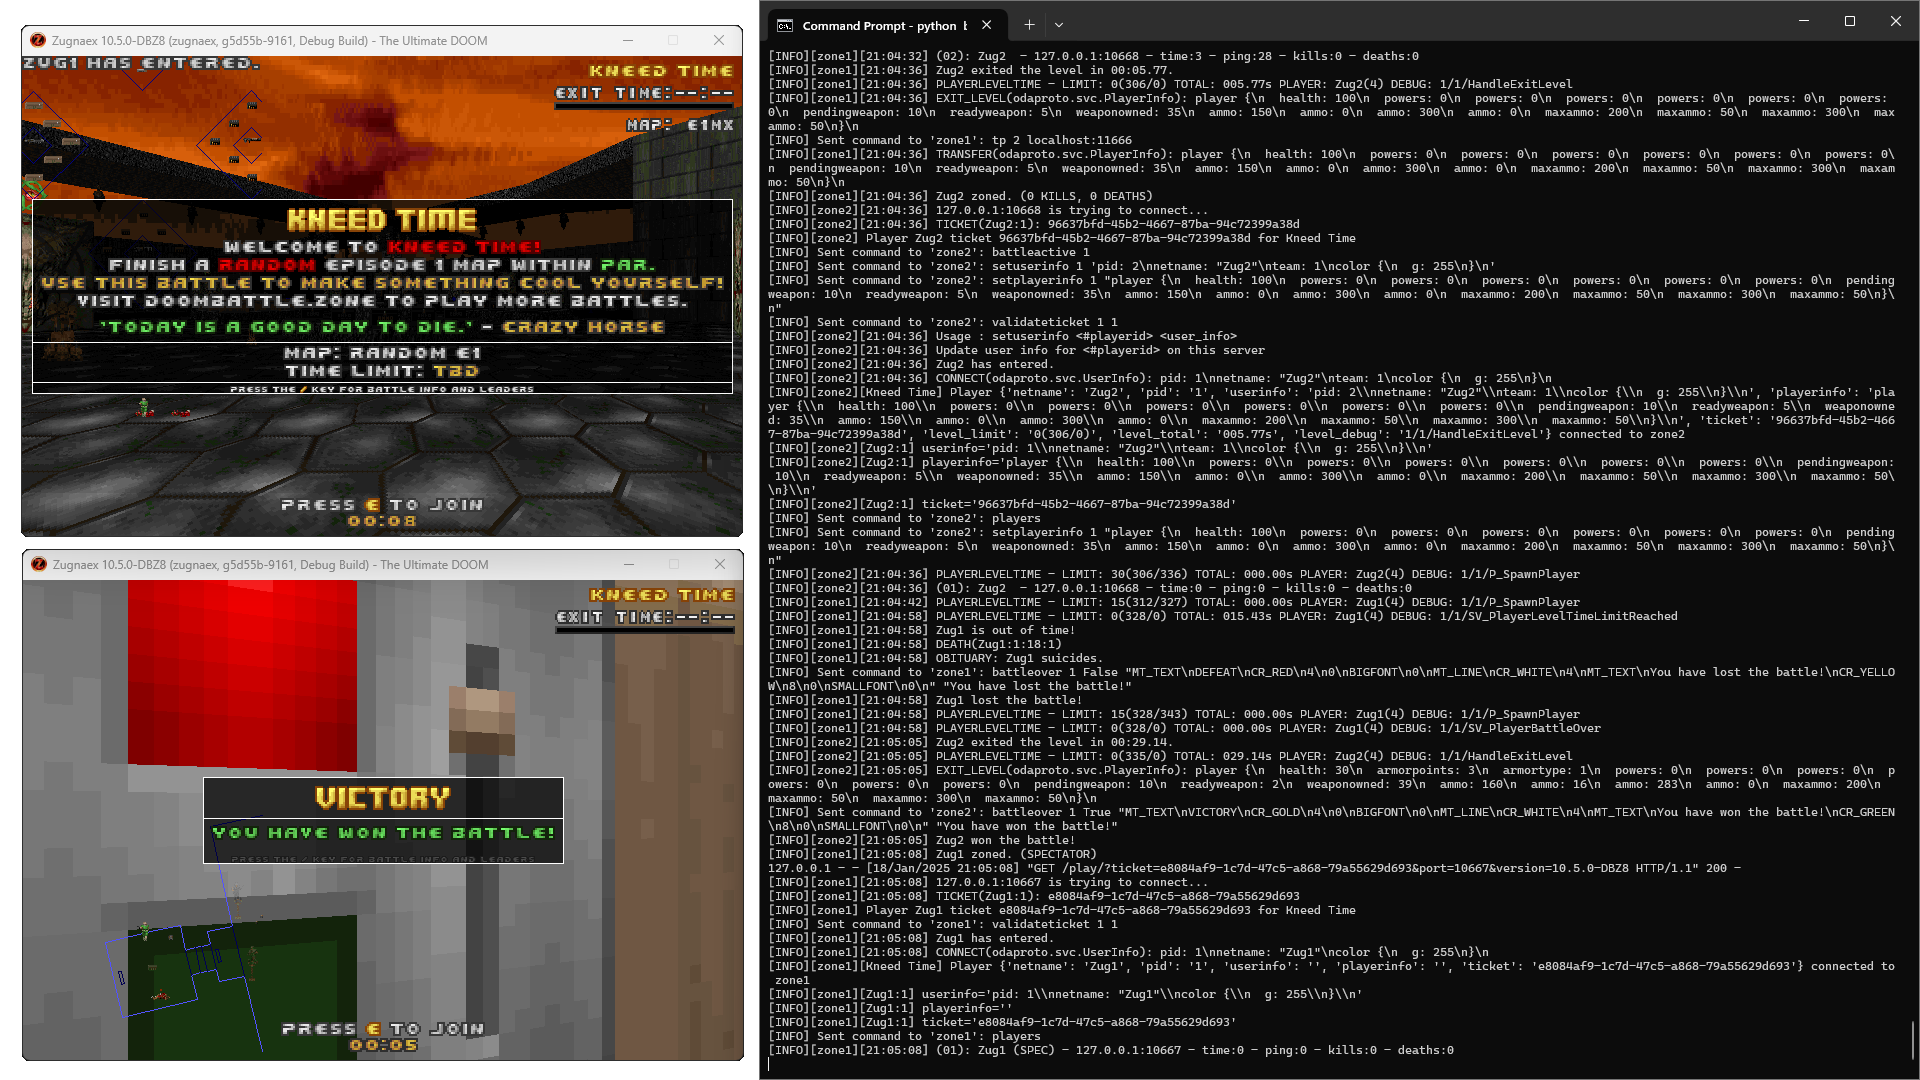Click 'YOU HAVE WON THE BATTLE!' text

click(x=383, y=833)
